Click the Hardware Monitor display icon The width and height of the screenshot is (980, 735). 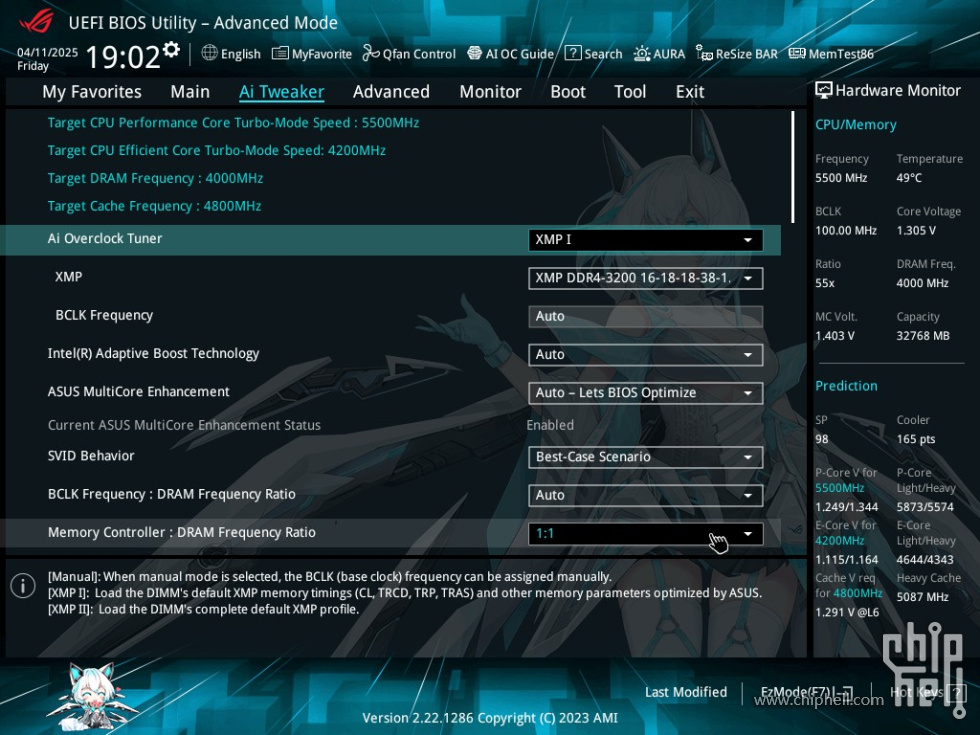click(824, 91)
